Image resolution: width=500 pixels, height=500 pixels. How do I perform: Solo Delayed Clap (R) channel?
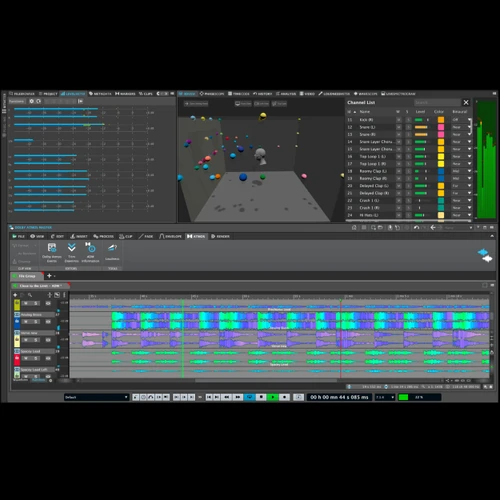pos(408,193)
